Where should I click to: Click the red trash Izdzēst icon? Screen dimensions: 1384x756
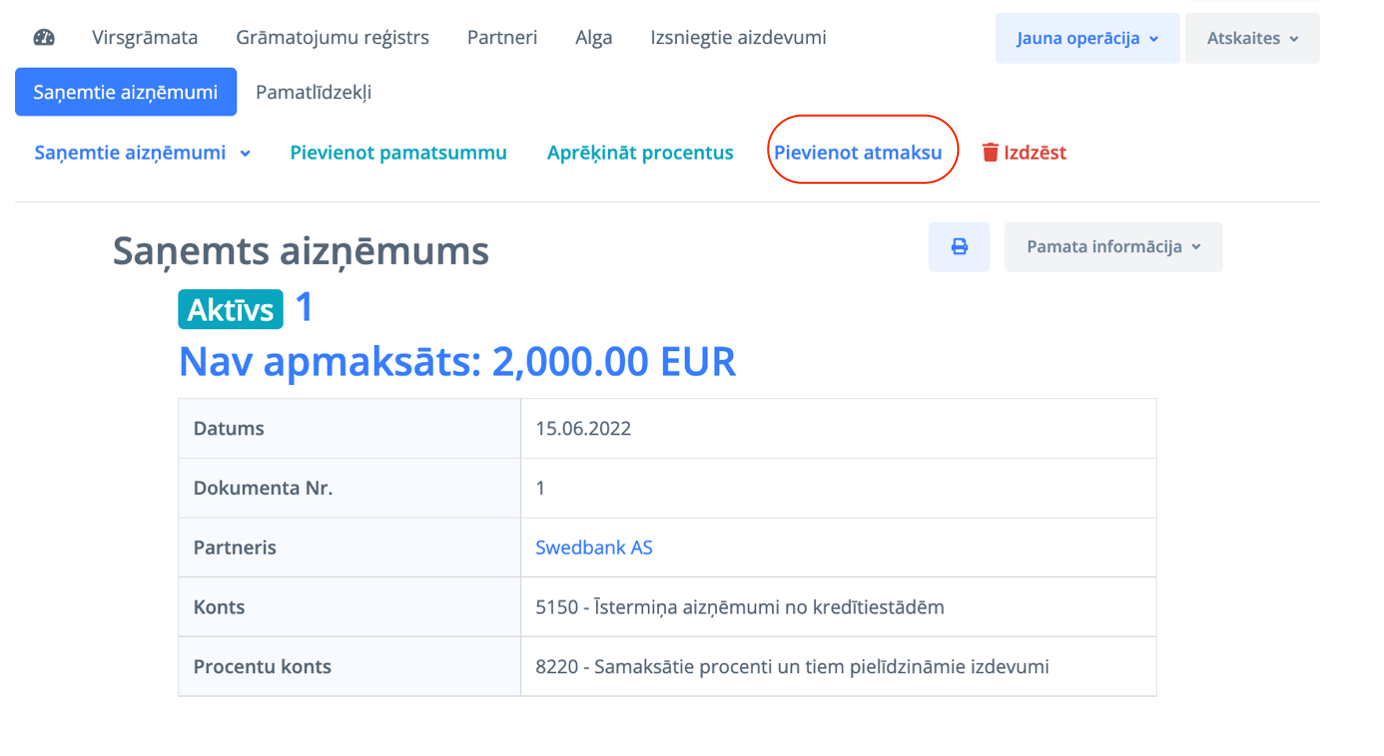[990, 153]
